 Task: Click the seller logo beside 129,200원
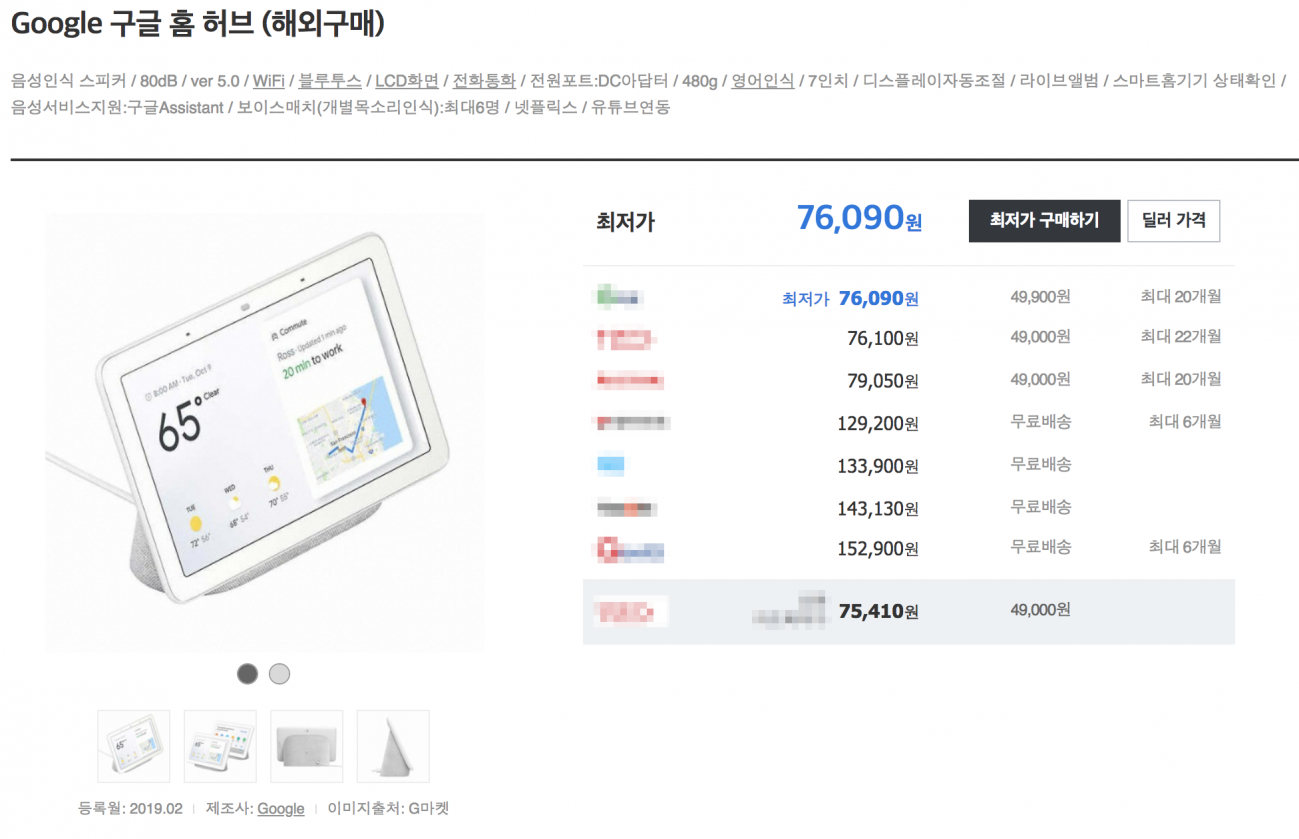point(632,423)
